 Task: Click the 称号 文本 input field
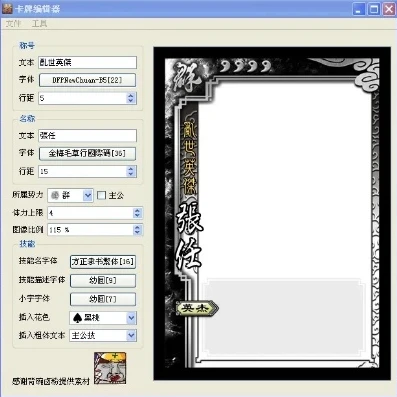(87, 62)
